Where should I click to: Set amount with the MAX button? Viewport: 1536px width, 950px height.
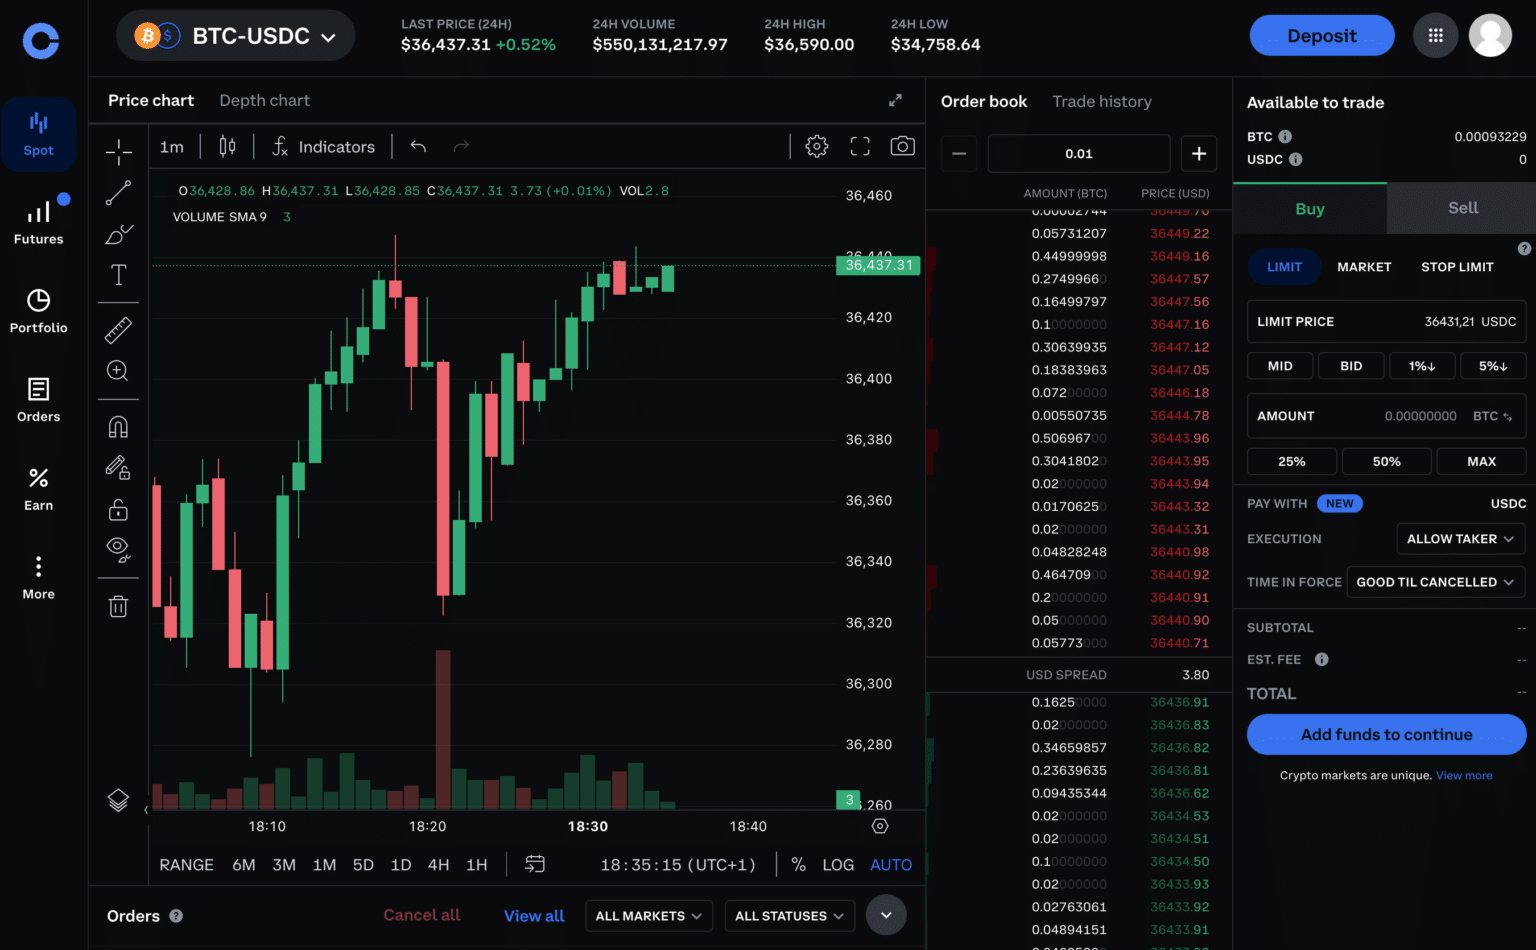pyautogui.click(x=1481, y=462)
